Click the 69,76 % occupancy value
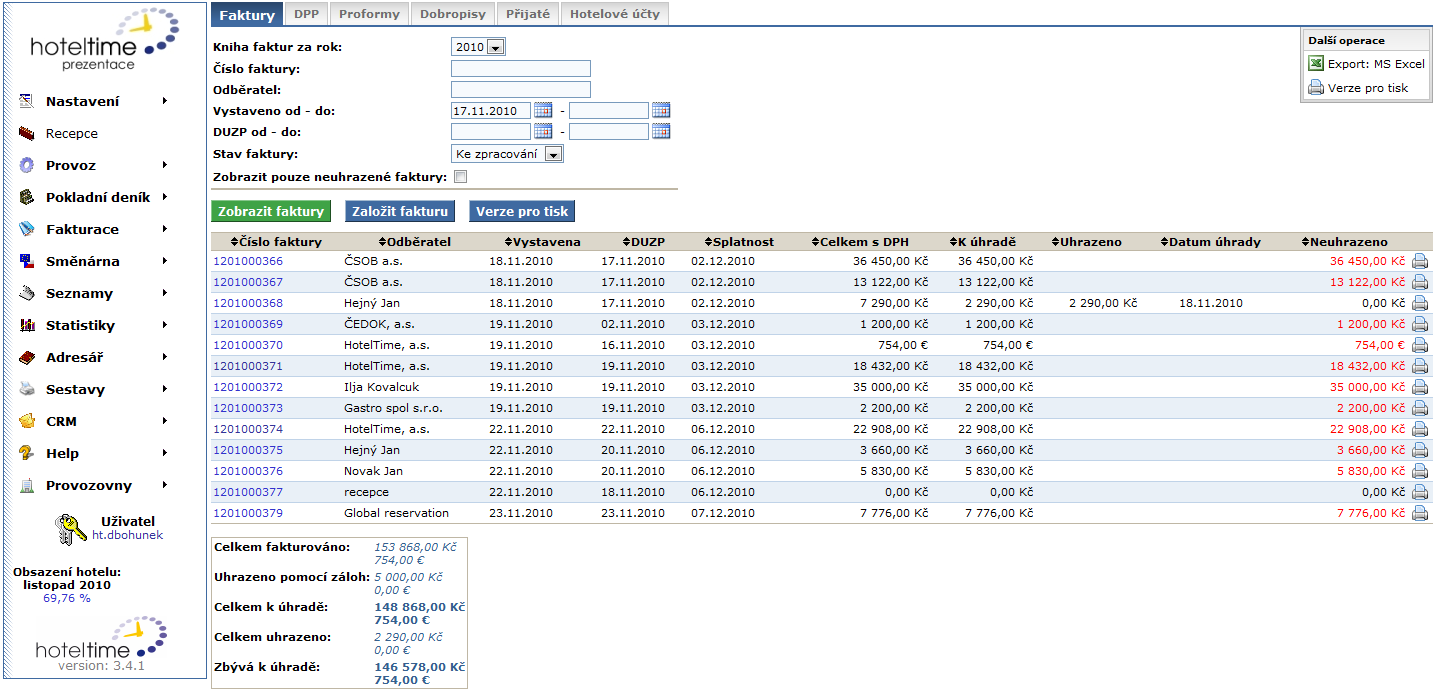This screenshot has width=1435, height=693. (67, 598)
